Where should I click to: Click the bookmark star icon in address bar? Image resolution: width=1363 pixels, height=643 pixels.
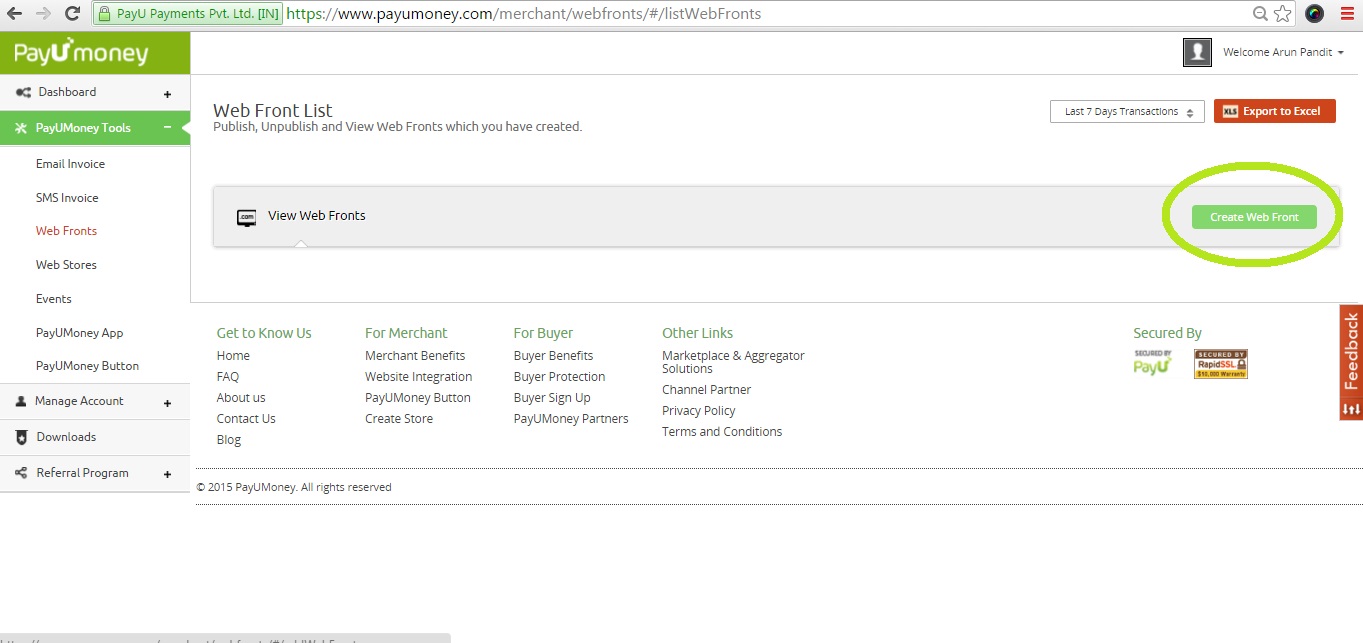click(x=1282, y=14)
